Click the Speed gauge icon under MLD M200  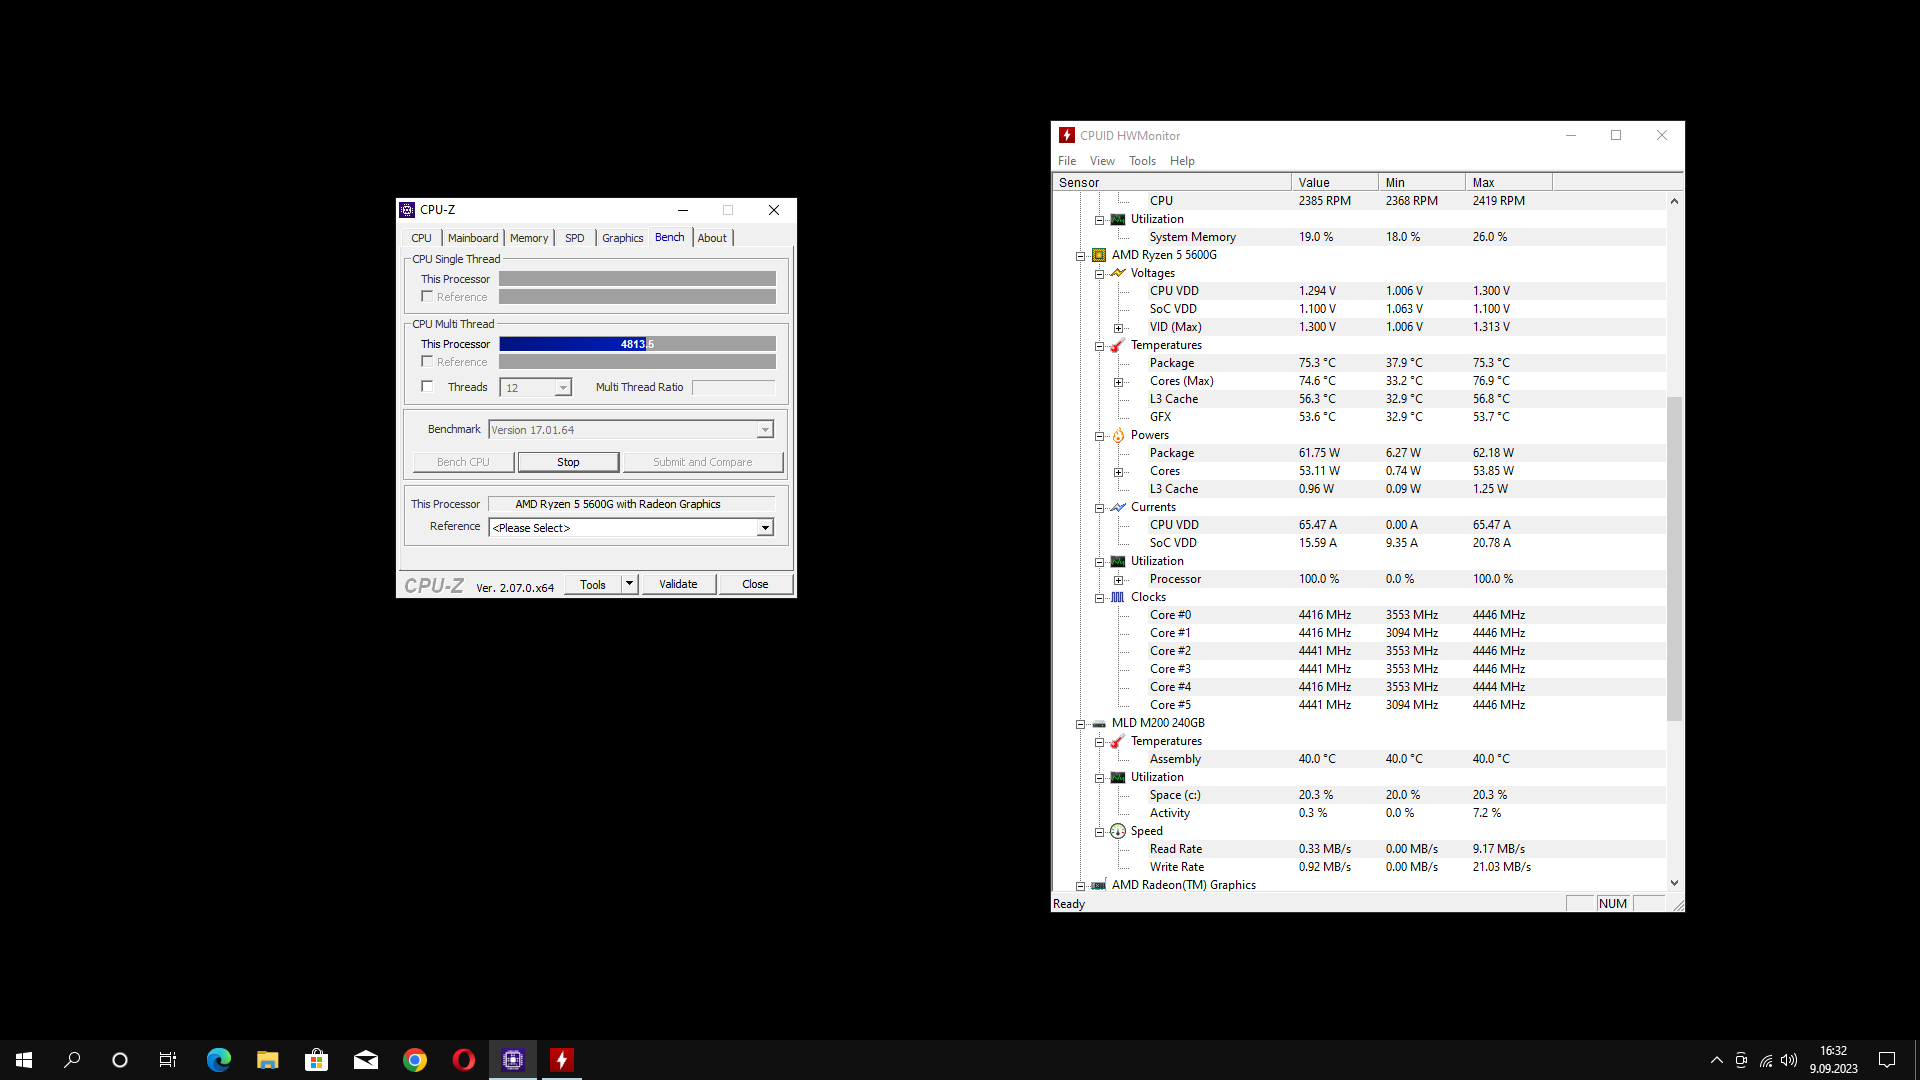point(1118,831)
